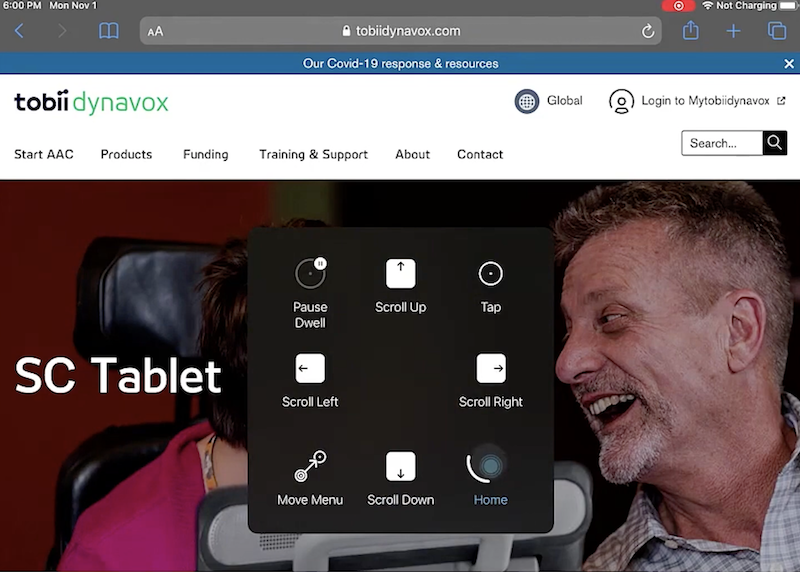Screen dimensions: 800x572
Task: Activate Pause Dwell in the gaze menu
Action: 310,273
